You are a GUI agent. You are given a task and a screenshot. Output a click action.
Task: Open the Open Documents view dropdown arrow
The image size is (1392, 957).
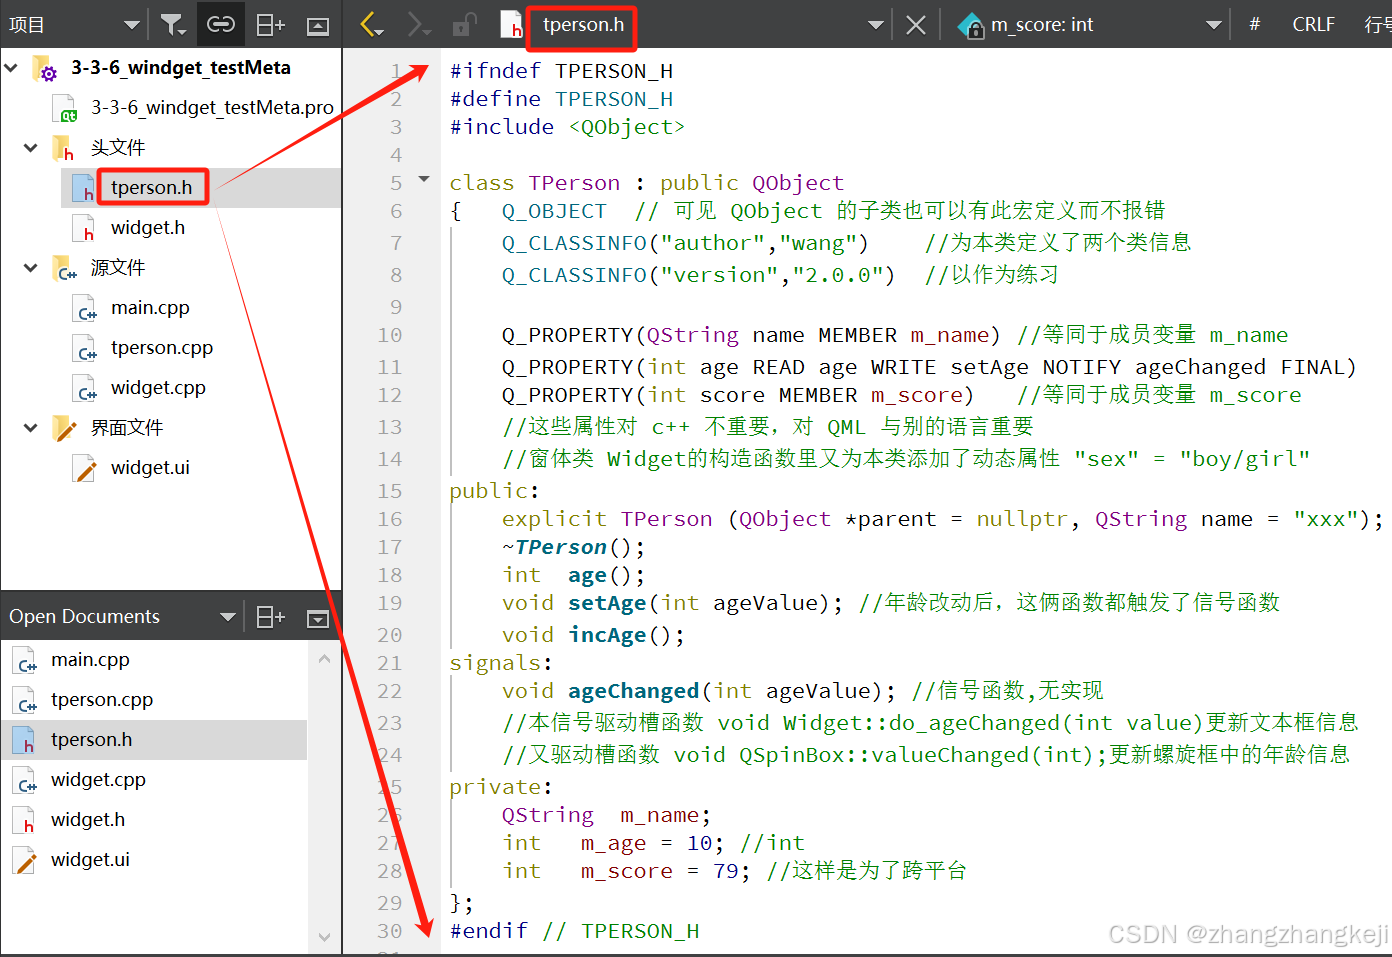(x=227, y=617)
